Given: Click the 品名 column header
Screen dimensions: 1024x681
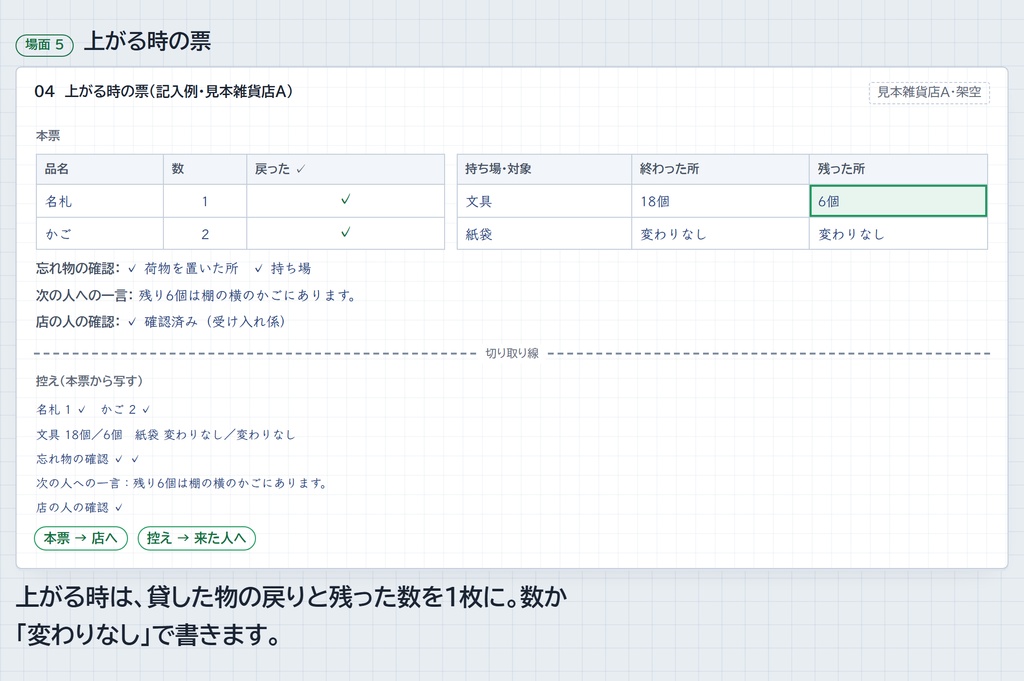Looking at the screenshot, I should [x=100, y=169].
